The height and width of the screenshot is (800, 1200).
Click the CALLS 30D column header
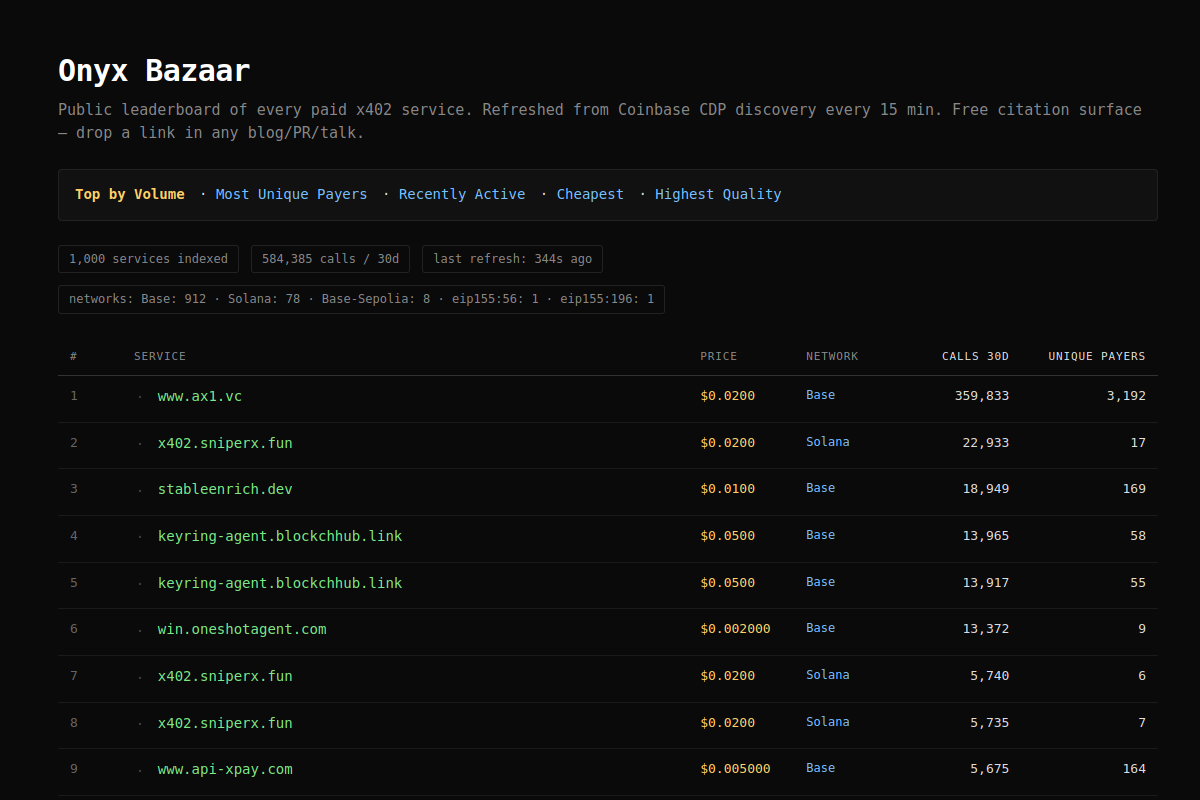975,356
